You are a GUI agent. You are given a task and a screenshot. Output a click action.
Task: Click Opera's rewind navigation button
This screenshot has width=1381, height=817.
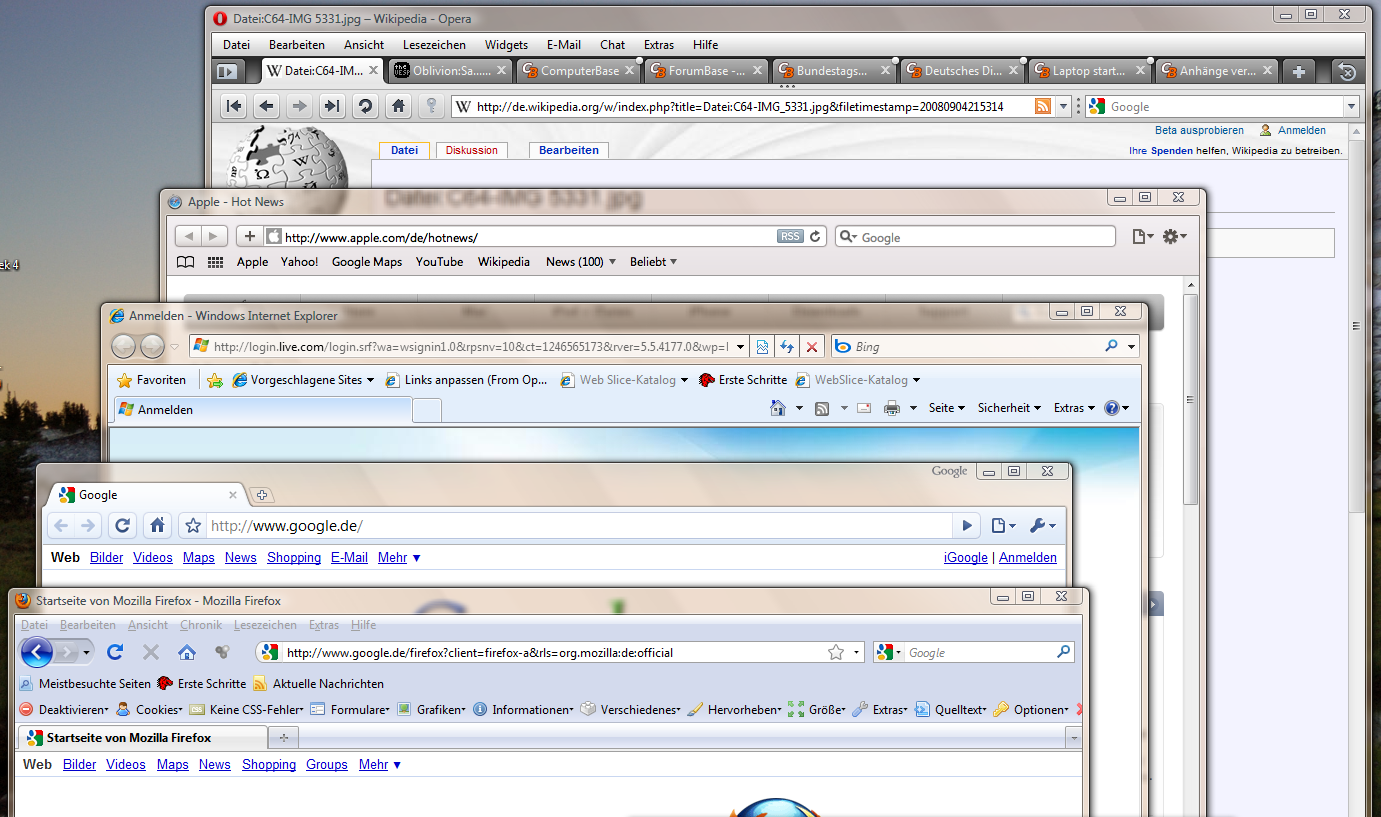233,106
